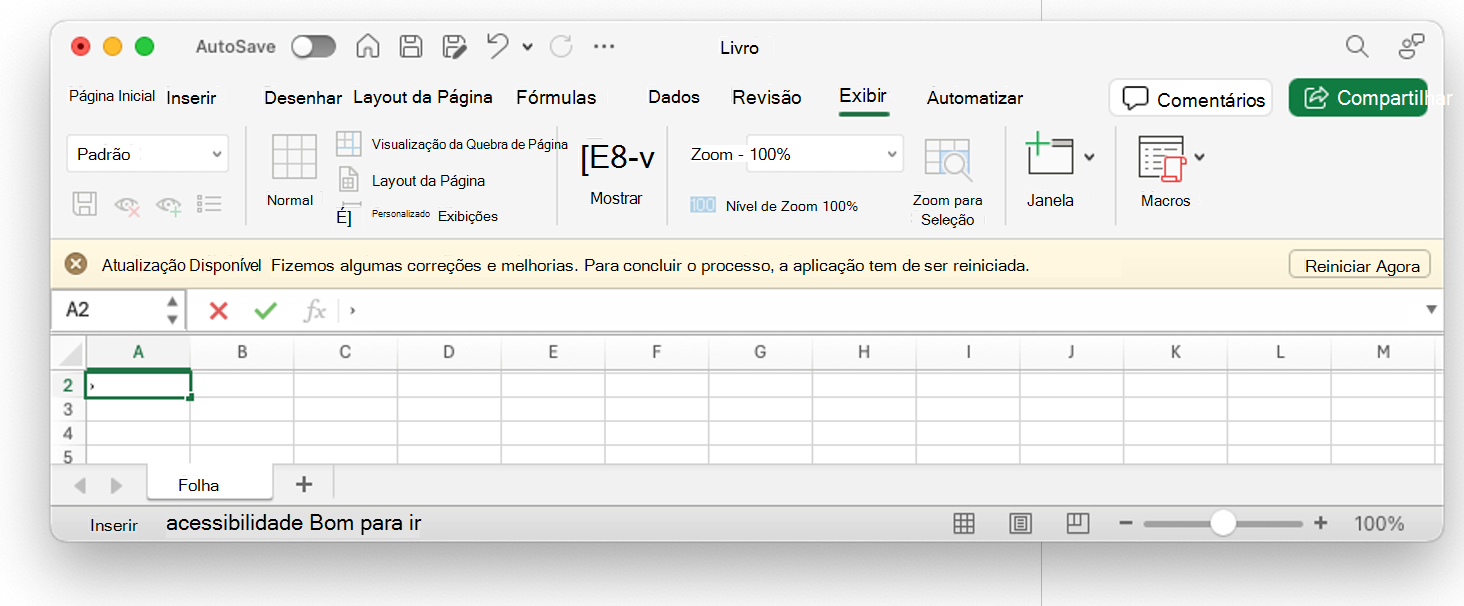Expand the Macros dropdown arrow

click(x=1199, y=157)
